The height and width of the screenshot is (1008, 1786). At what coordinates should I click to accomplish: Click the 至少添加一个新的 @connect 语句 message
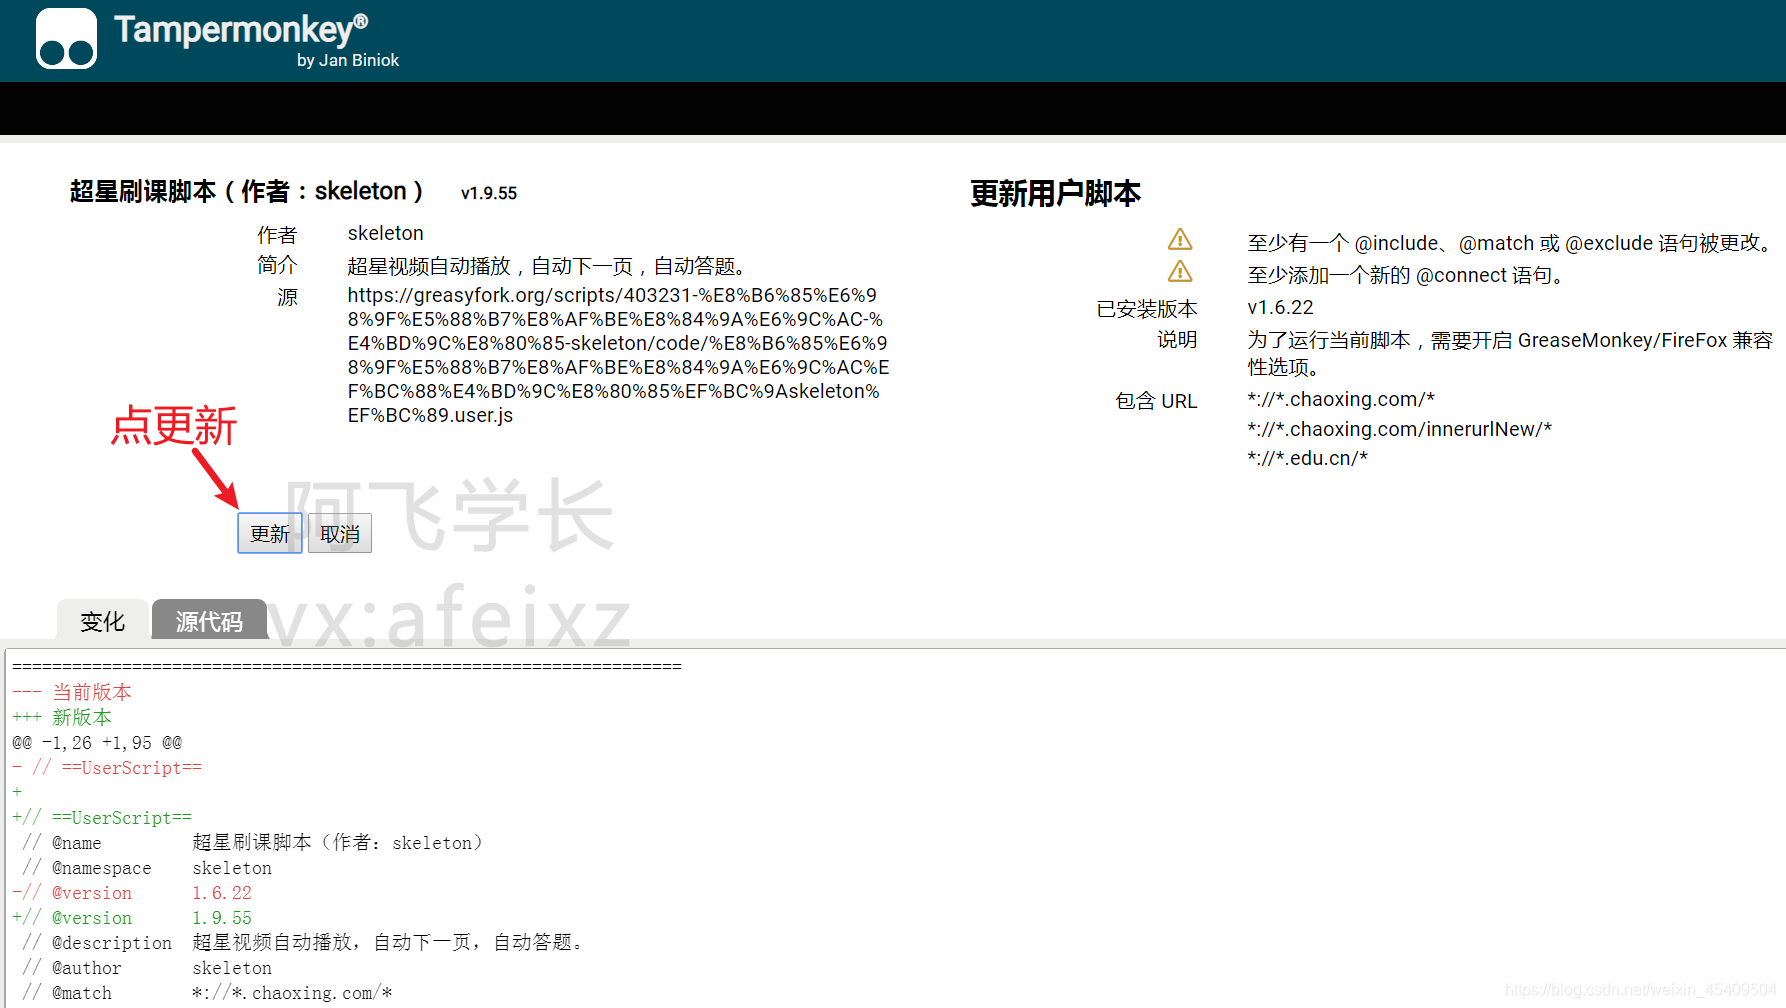[1405, 275]
